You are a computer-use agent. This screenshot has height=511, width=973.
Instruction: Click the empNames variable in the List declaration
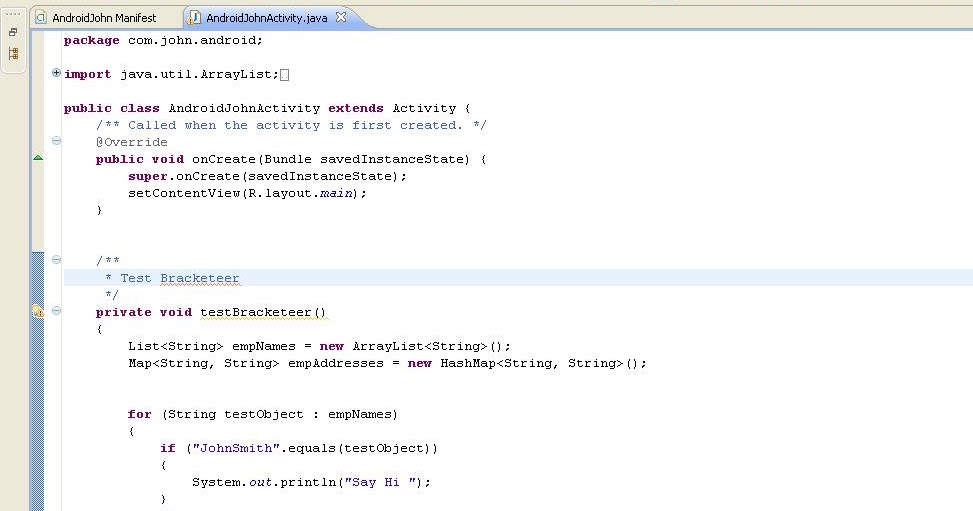[264, 346]
